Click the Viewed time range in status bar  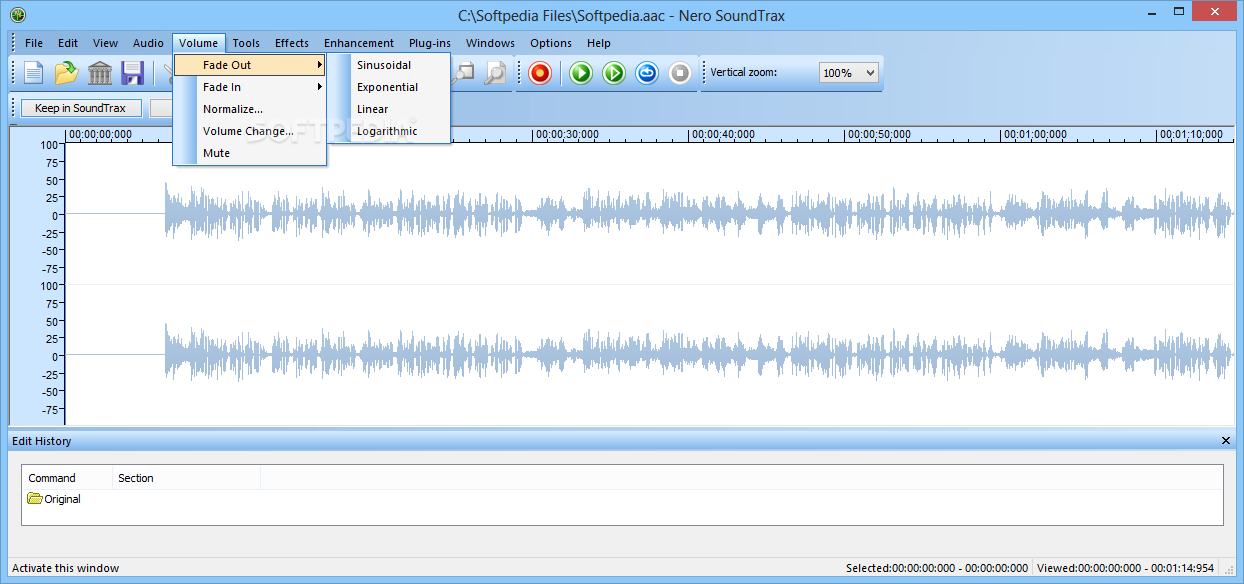(x=1125, y=568)
